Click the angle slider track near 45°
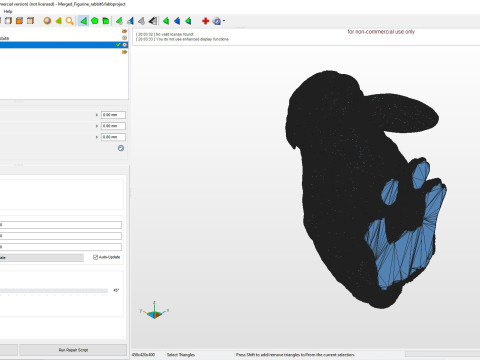 point(53,291)
